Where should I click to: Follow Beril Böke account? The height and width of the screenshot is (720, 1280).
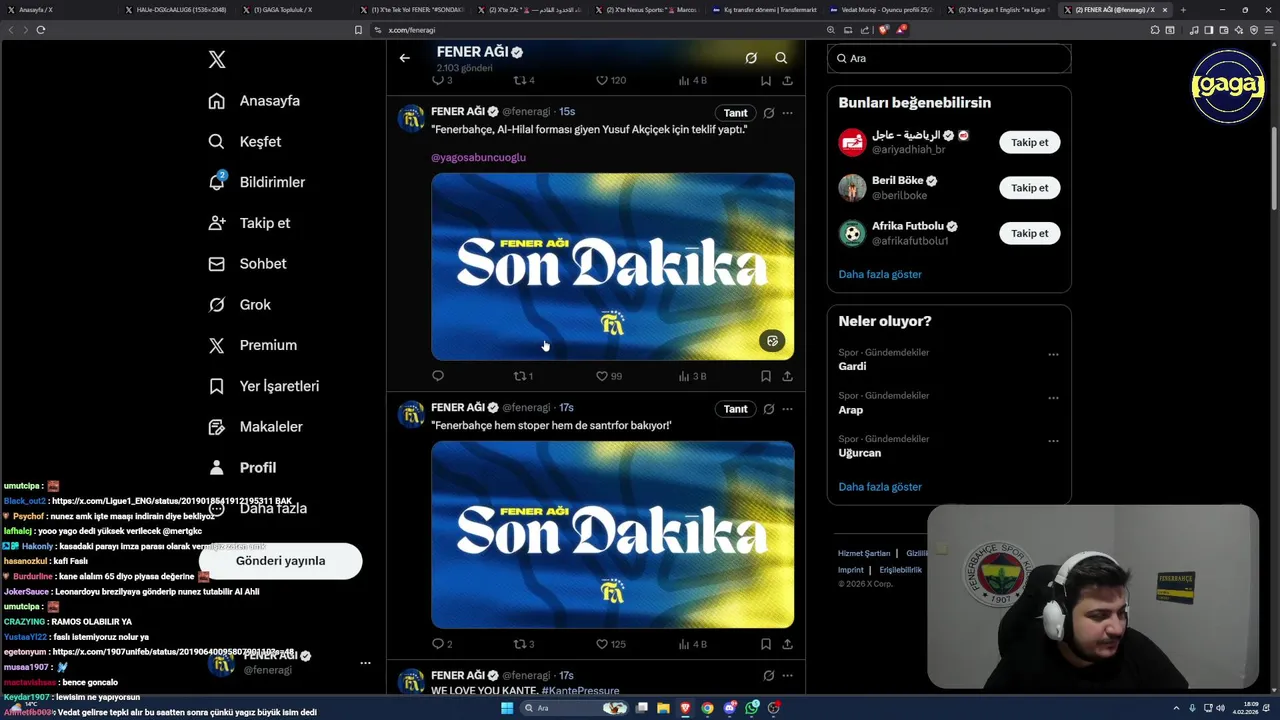click(x=1029, y=188)
